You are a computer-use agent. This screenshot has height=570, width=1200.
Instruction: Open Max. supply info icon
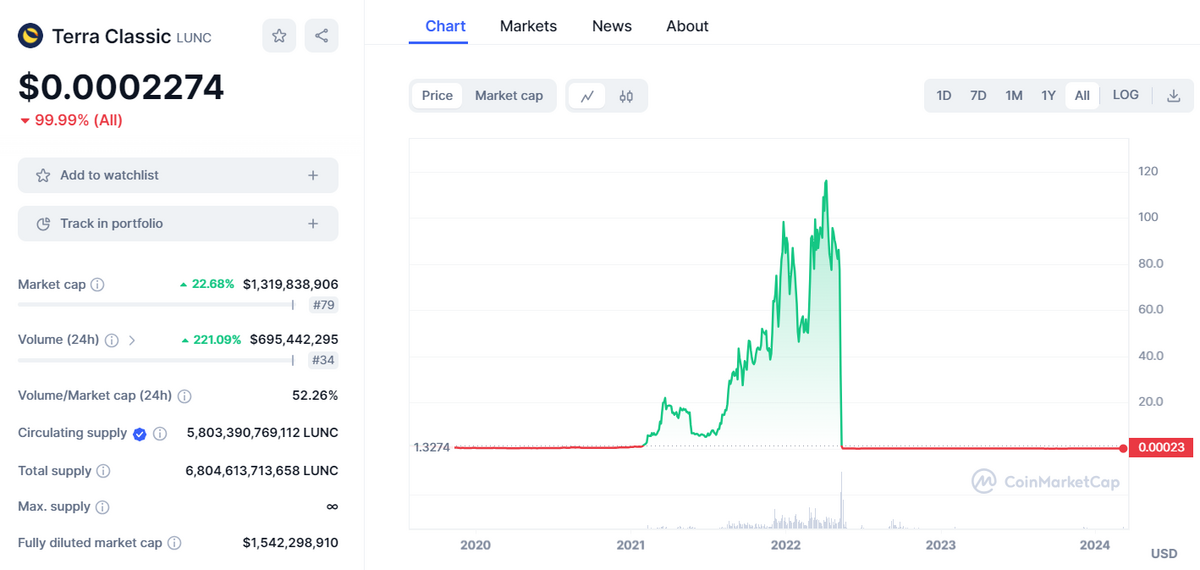[102, 507]
